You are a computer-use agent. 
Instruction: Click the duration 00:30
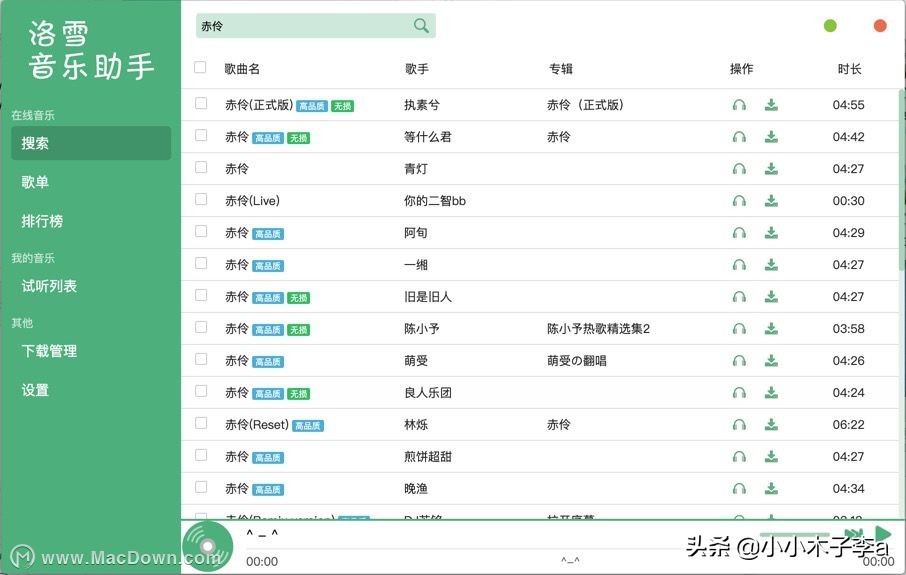click(848, 201)
